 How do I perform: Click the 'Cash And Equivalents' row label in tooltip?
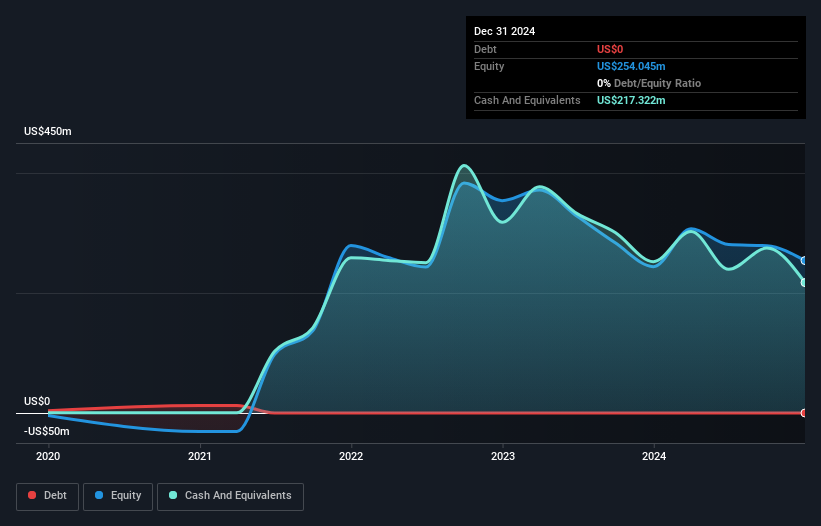coord(527,100)
